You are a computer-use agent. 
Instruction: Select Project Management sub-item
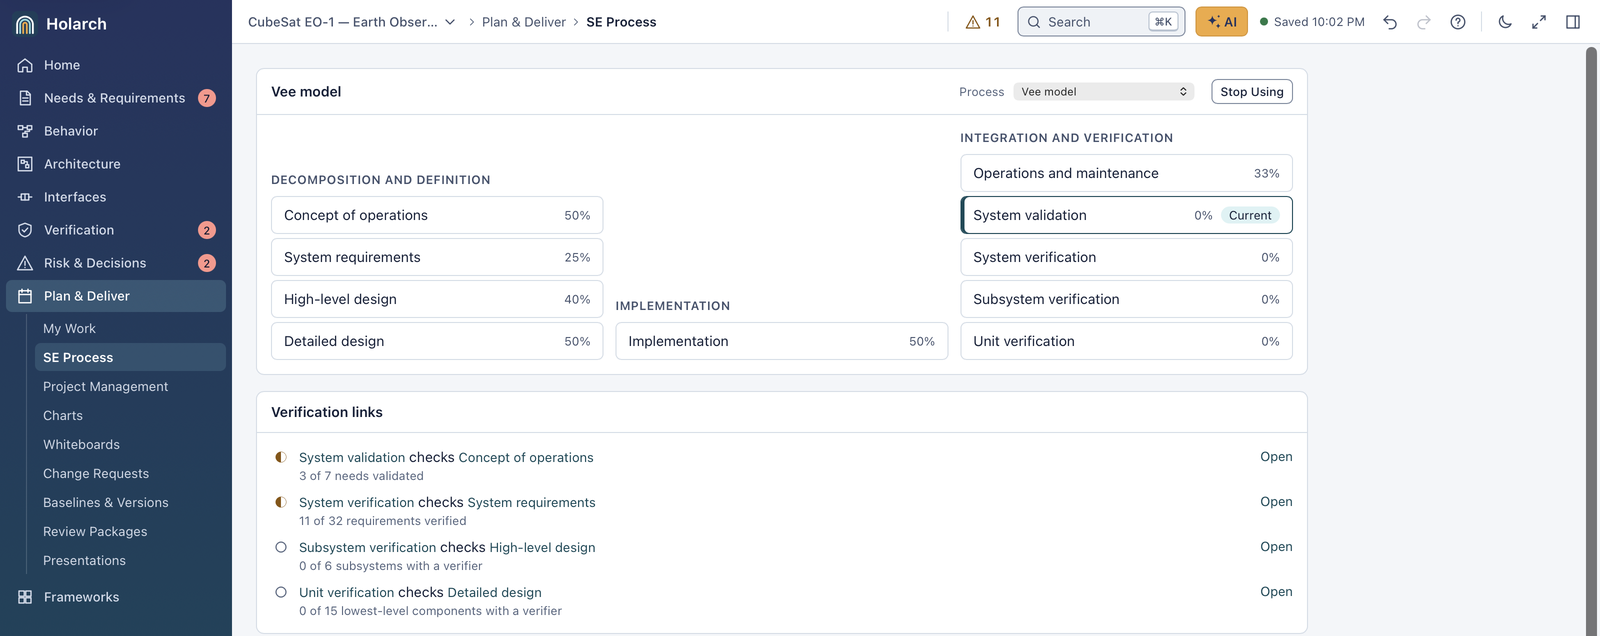click(x=130, y=387)
